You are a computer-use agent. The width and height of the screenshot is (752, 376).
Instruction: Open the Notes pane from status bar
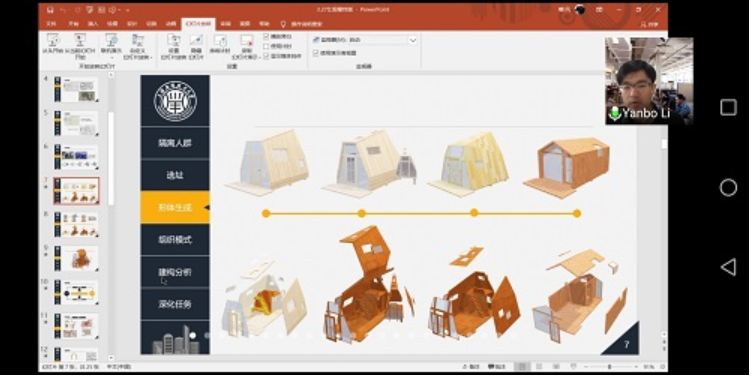tap(471, 367)
